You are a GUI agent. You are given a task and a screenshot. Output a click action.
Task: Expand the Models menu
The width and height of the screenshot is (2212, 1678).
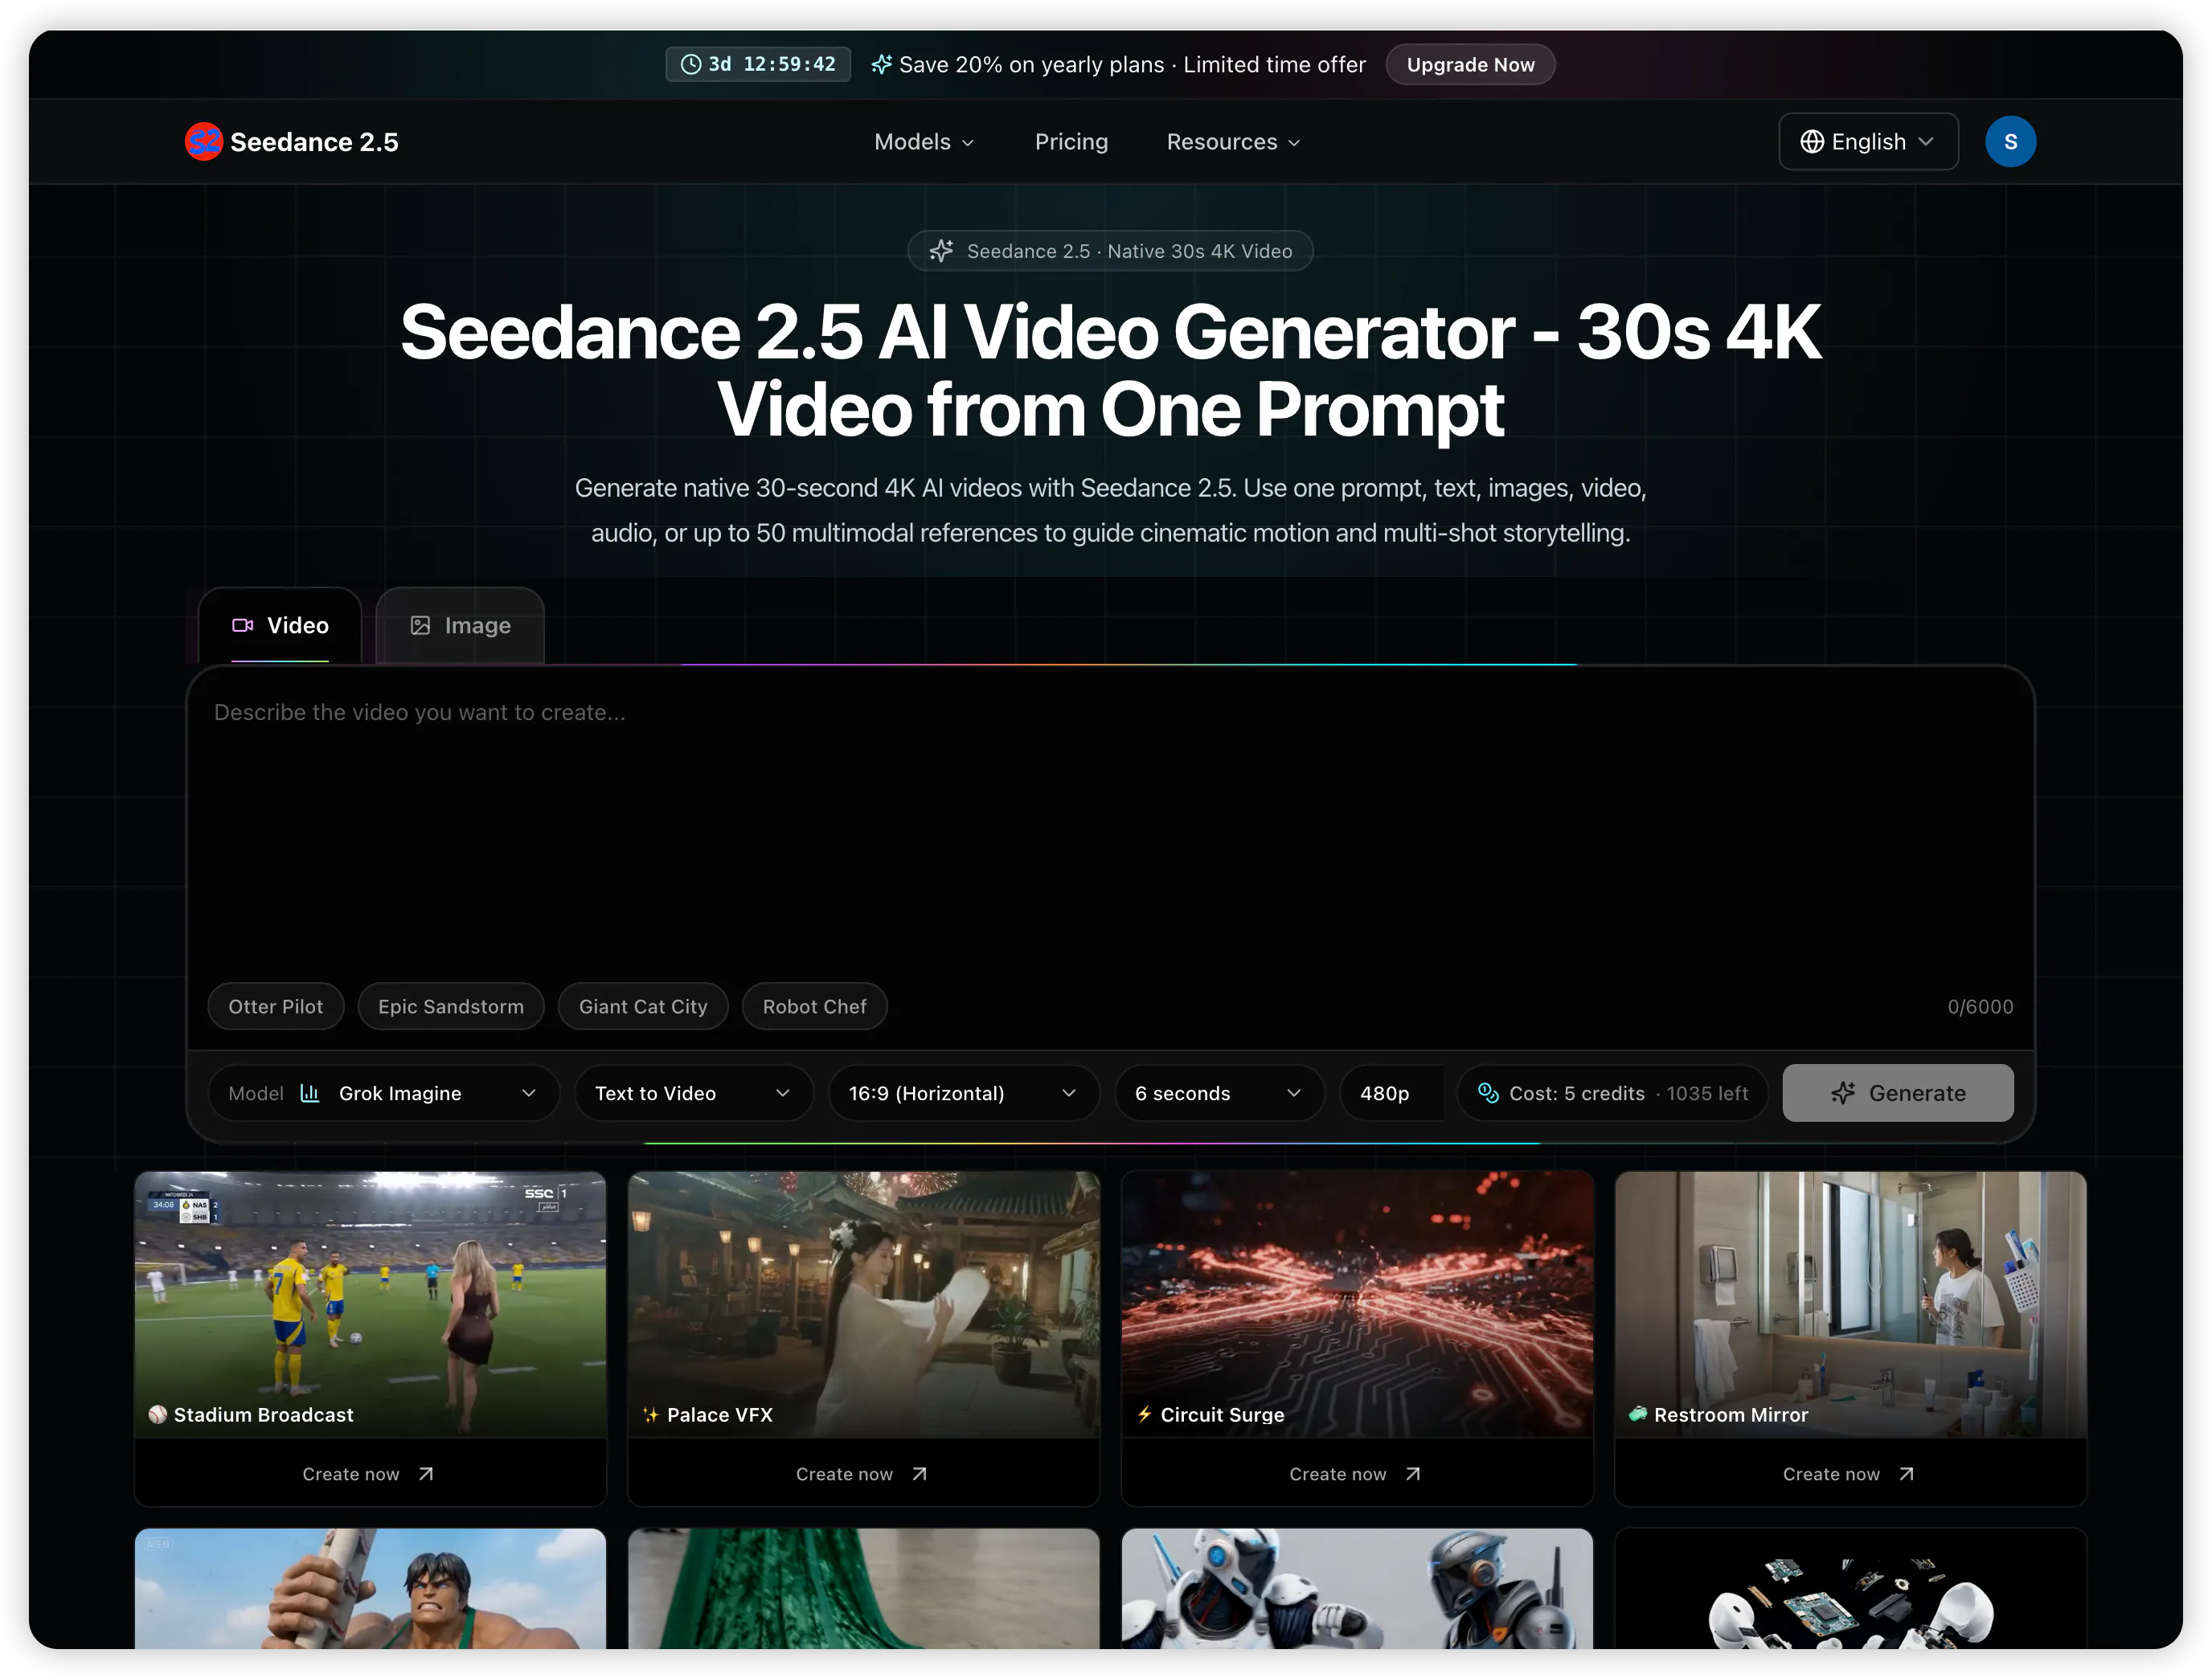pos(924,142)
